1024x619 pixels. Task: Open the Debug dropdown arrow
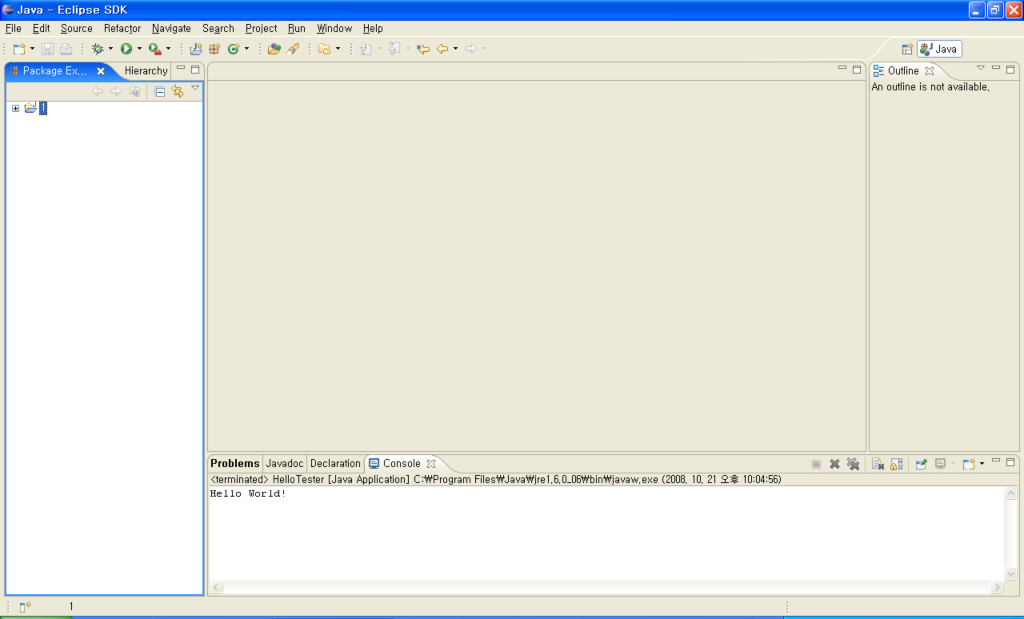click(x=110, y=49)
